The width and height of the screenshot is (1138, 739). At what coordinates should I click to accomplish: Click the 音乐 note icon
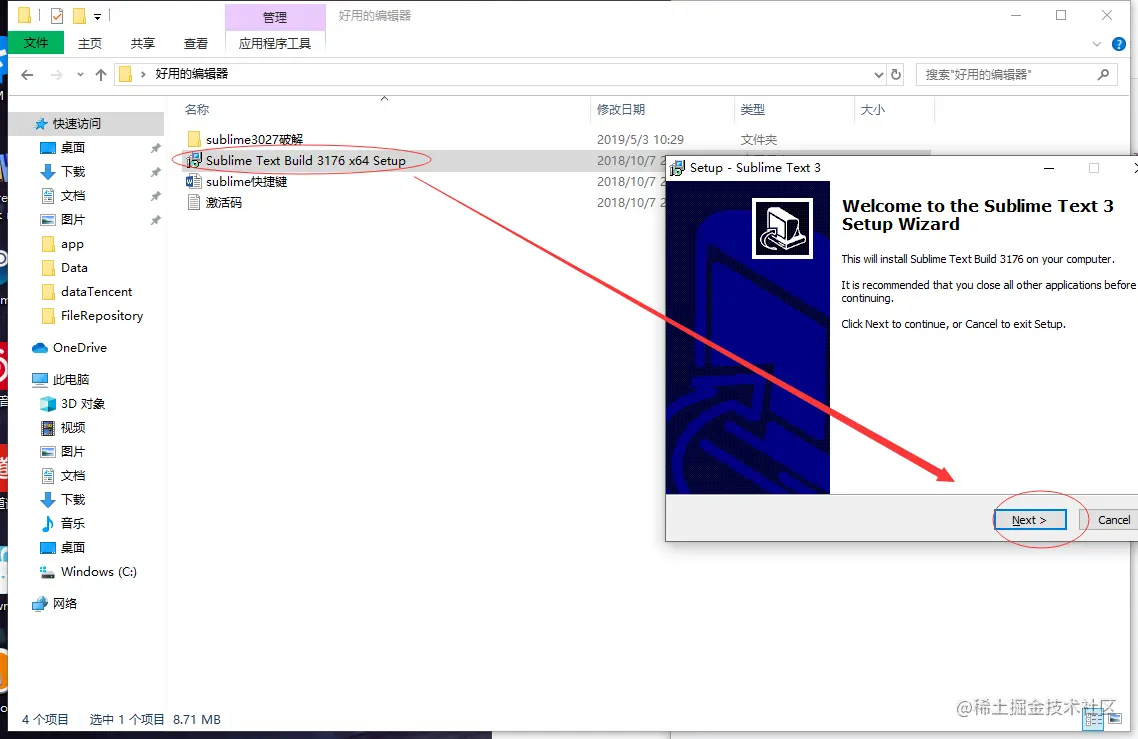[x=48, y=523]
